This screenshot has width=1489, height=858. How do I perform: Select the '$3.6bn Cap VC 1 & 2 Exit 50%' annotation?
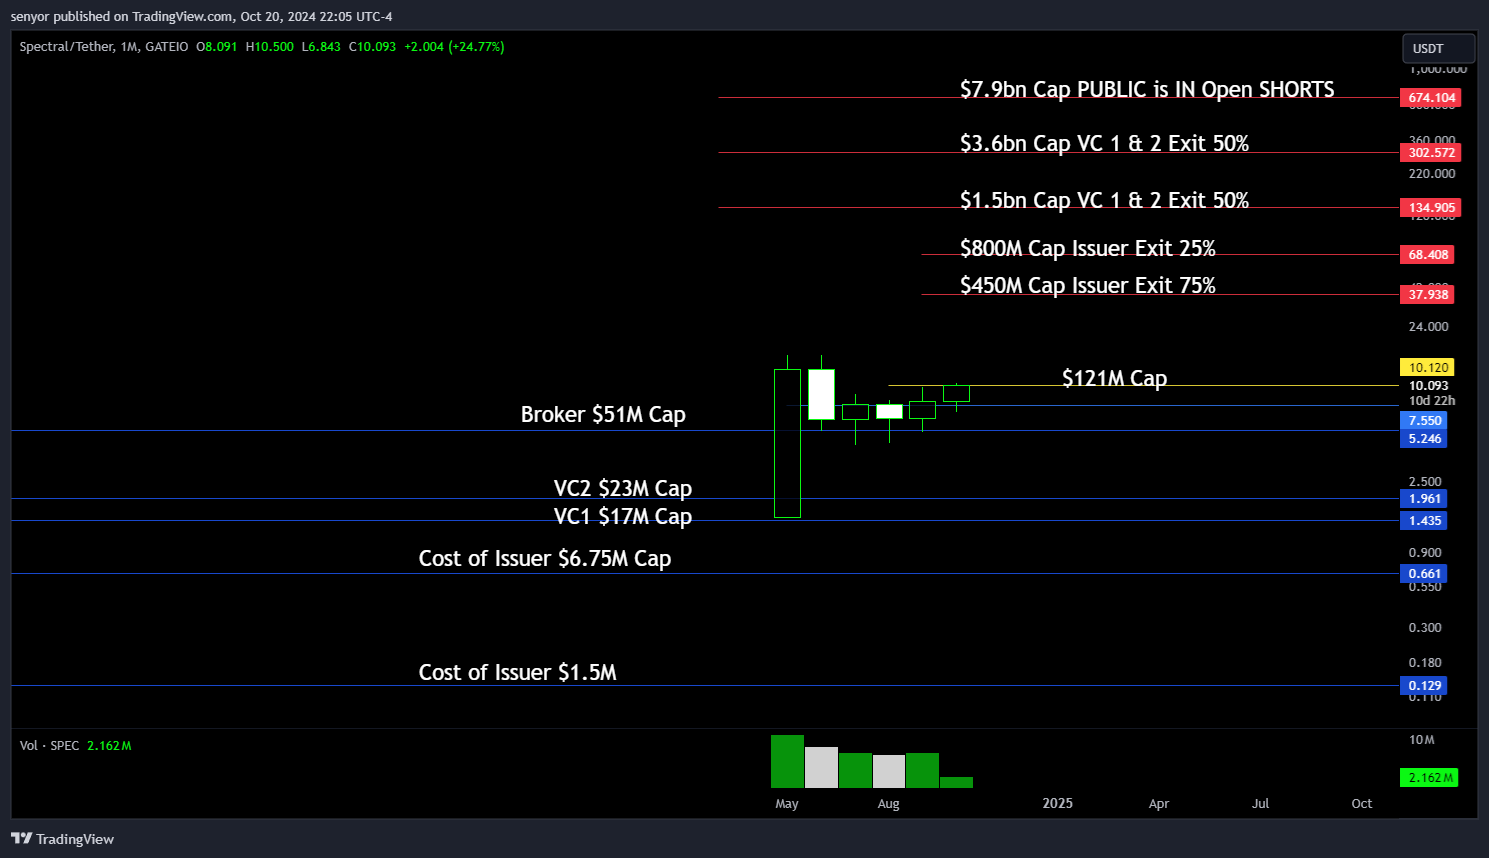coord(1104,144)
